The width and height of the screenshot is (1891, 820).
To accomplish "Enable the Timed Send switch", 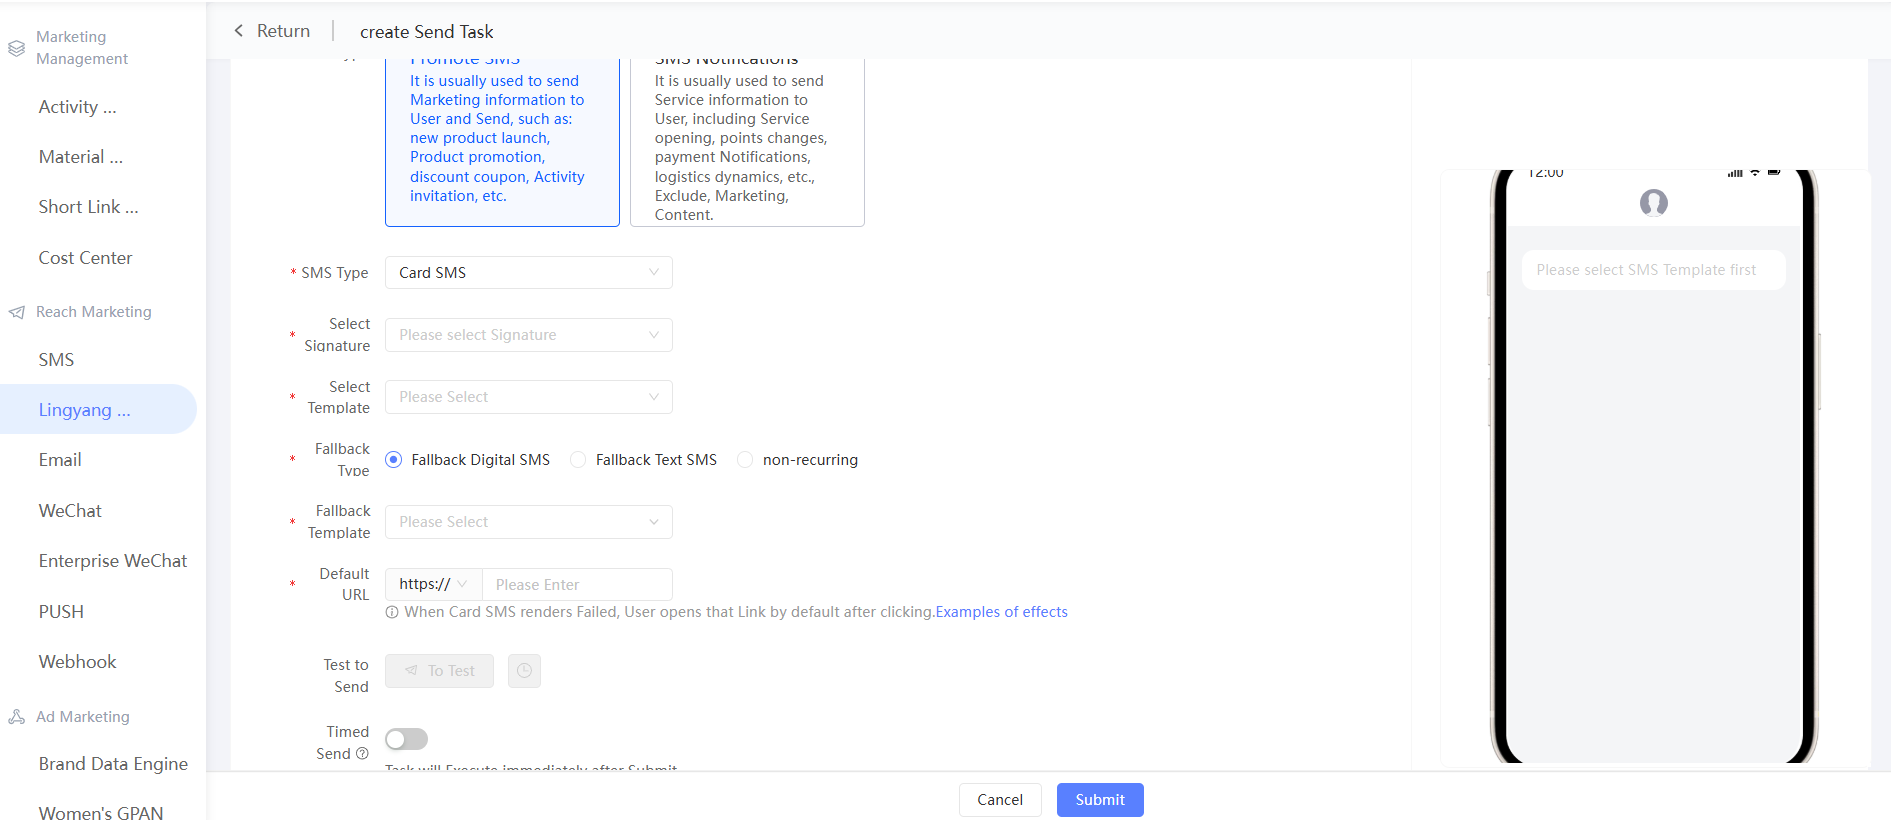I will coord(406,739).
